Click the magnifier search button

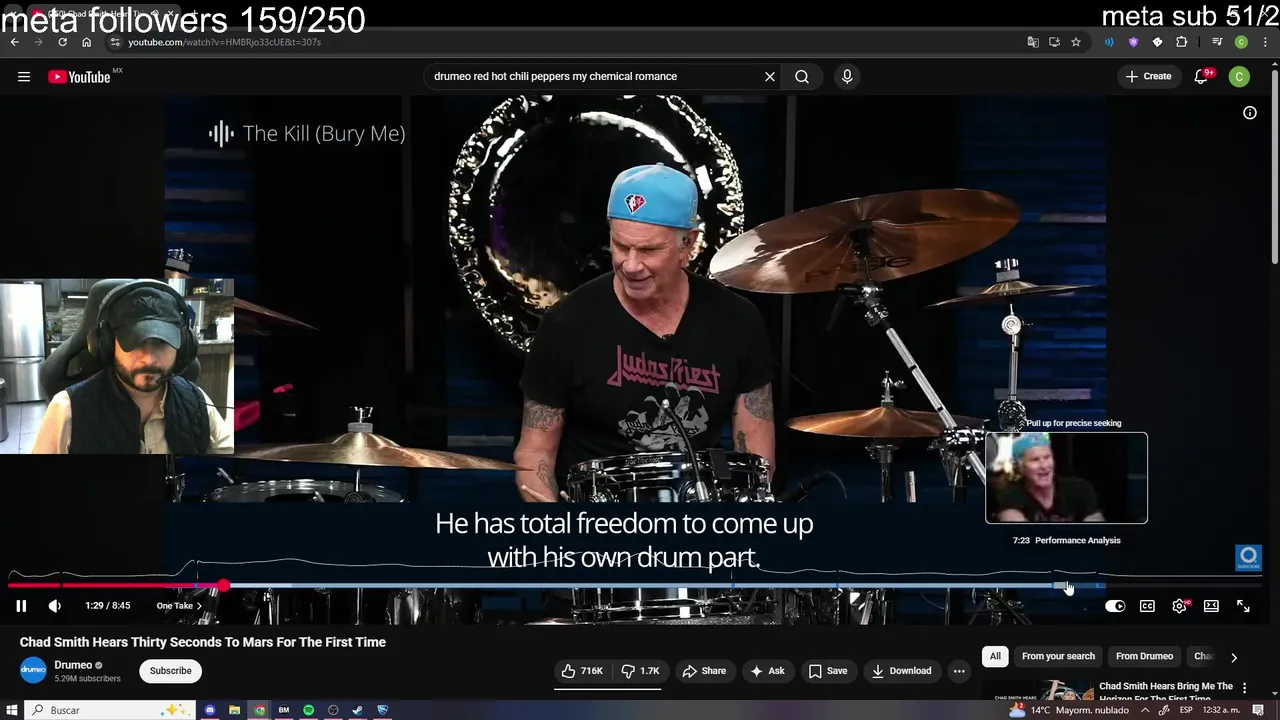coord(802,76)
